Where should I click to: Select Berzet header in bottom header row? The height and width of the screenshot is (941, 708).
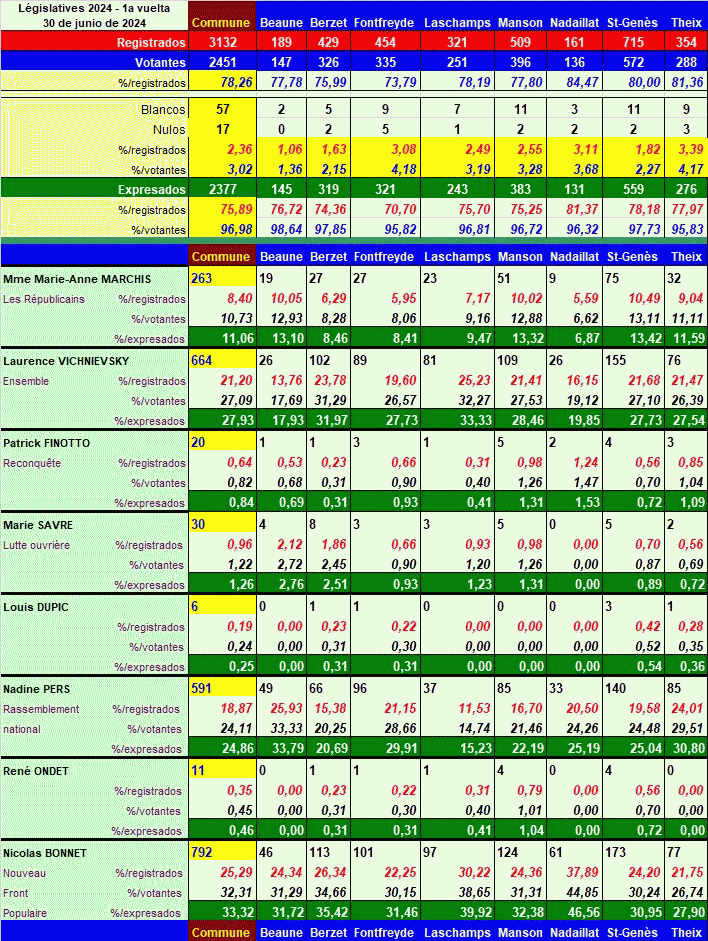click(x=328, y=933)
